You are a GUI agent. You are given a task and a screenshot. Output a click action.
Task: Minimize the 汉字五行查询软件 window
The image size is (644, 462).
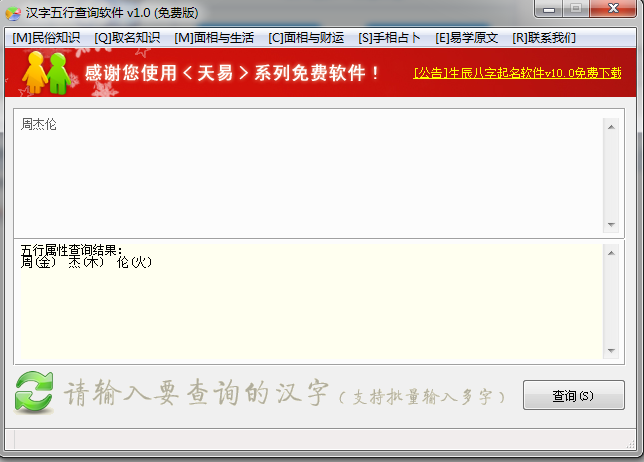(x=549, y=9)
